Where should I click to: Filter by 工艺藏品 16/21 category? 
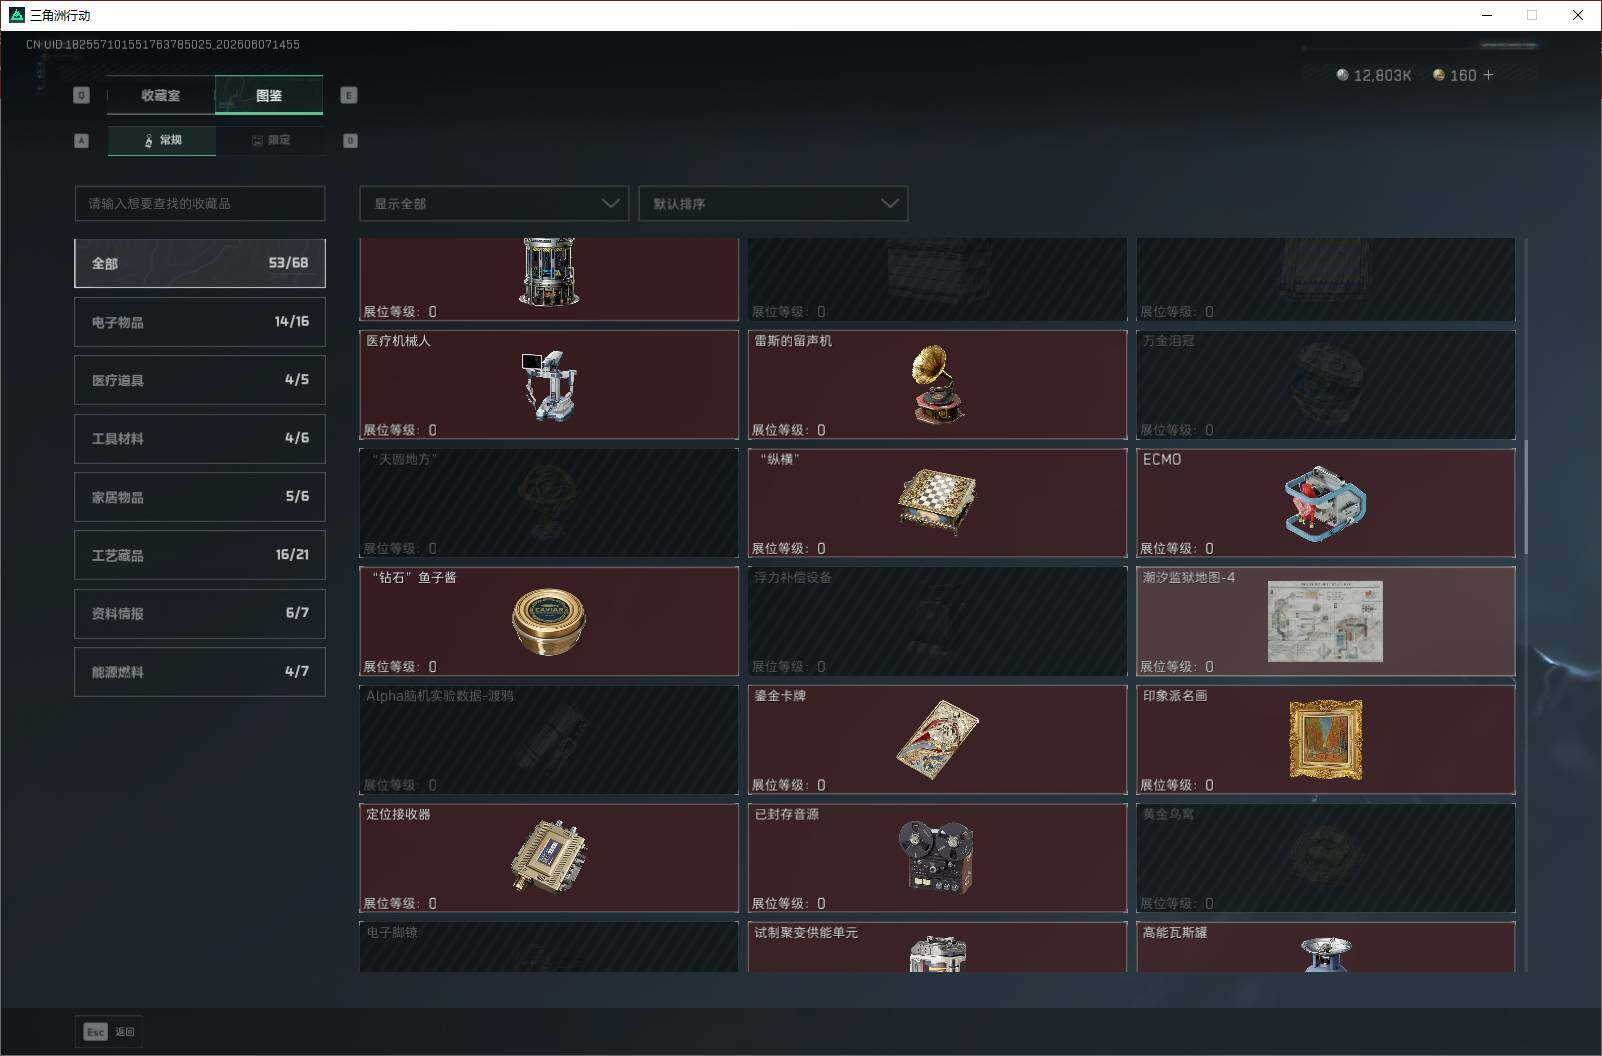pos(200,555)
